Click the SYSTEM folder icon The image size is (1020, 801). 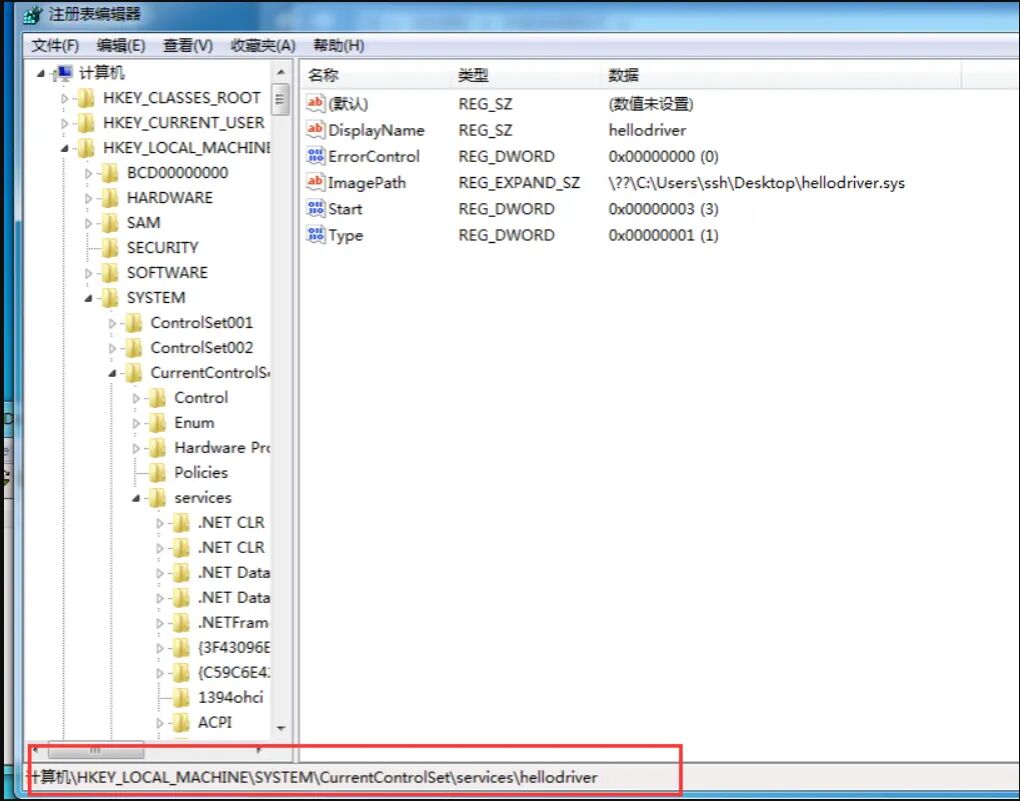(x=110, y=298)
